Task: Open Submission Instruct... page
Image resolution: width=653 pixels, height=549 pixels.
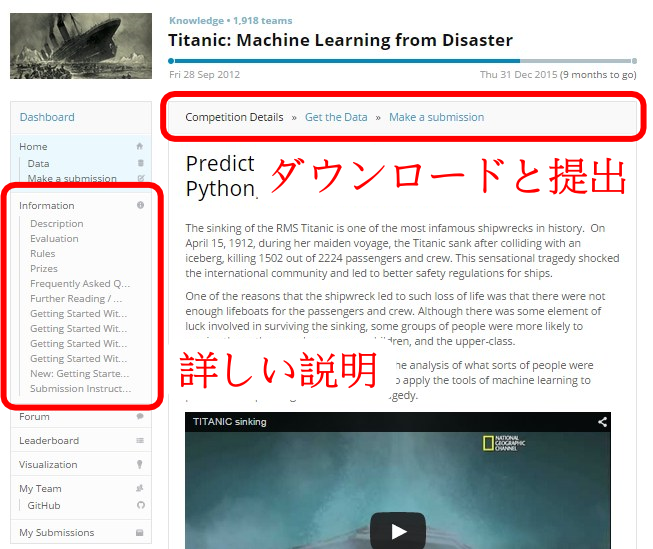Action: (x=80, y=389)
